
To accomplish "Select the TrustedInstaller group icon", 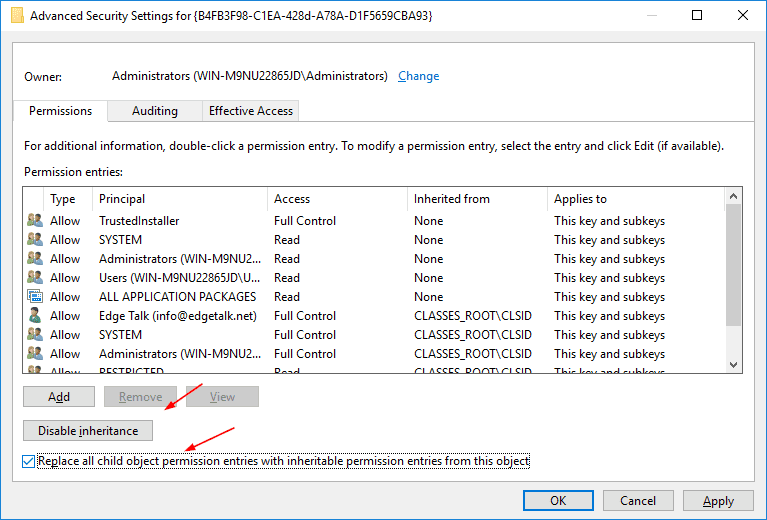I will pyautogui.click(x=35, y=220).
